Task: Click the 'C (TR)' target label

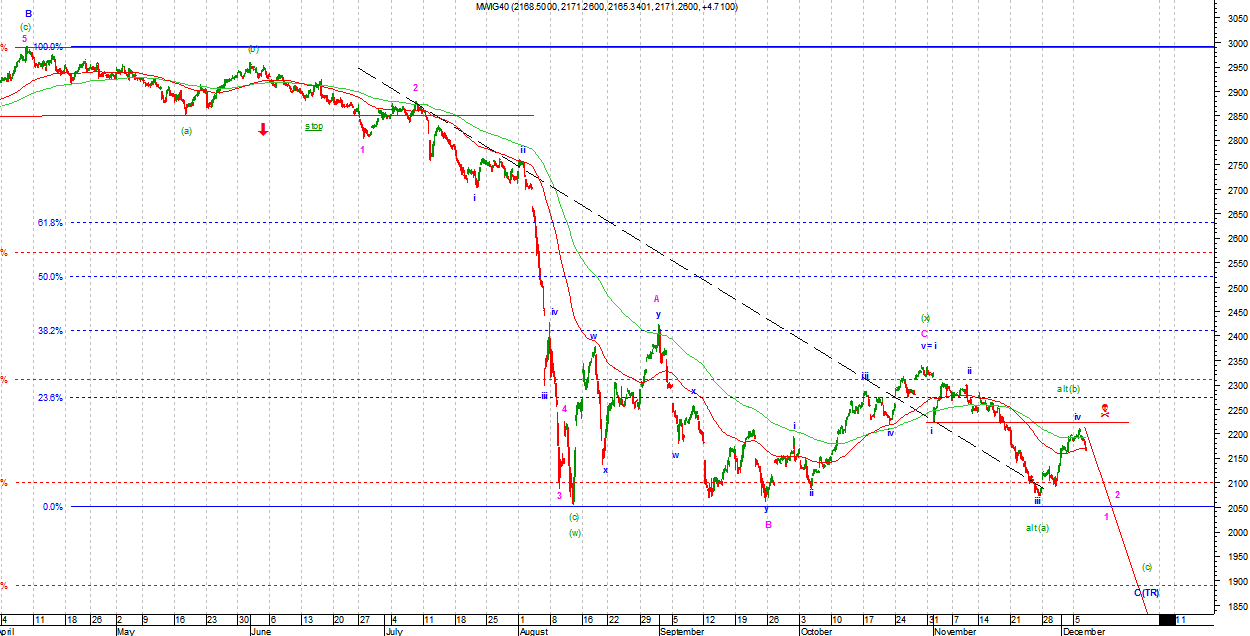Action: click(1147, 593)
